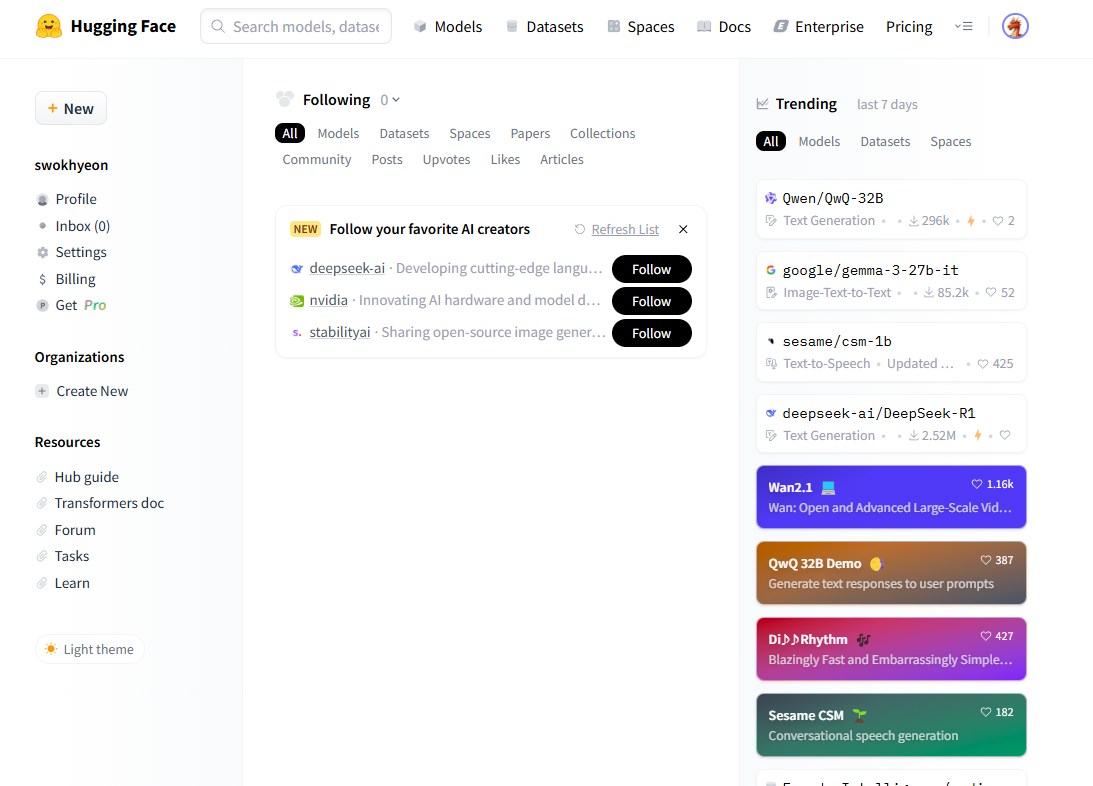Click the Spaces icon in navbar

613,26
